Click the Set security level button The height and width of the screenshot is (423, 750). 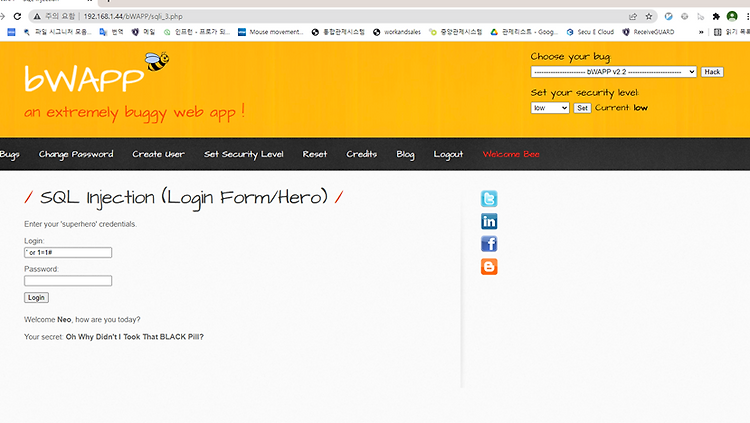[582, 108]
